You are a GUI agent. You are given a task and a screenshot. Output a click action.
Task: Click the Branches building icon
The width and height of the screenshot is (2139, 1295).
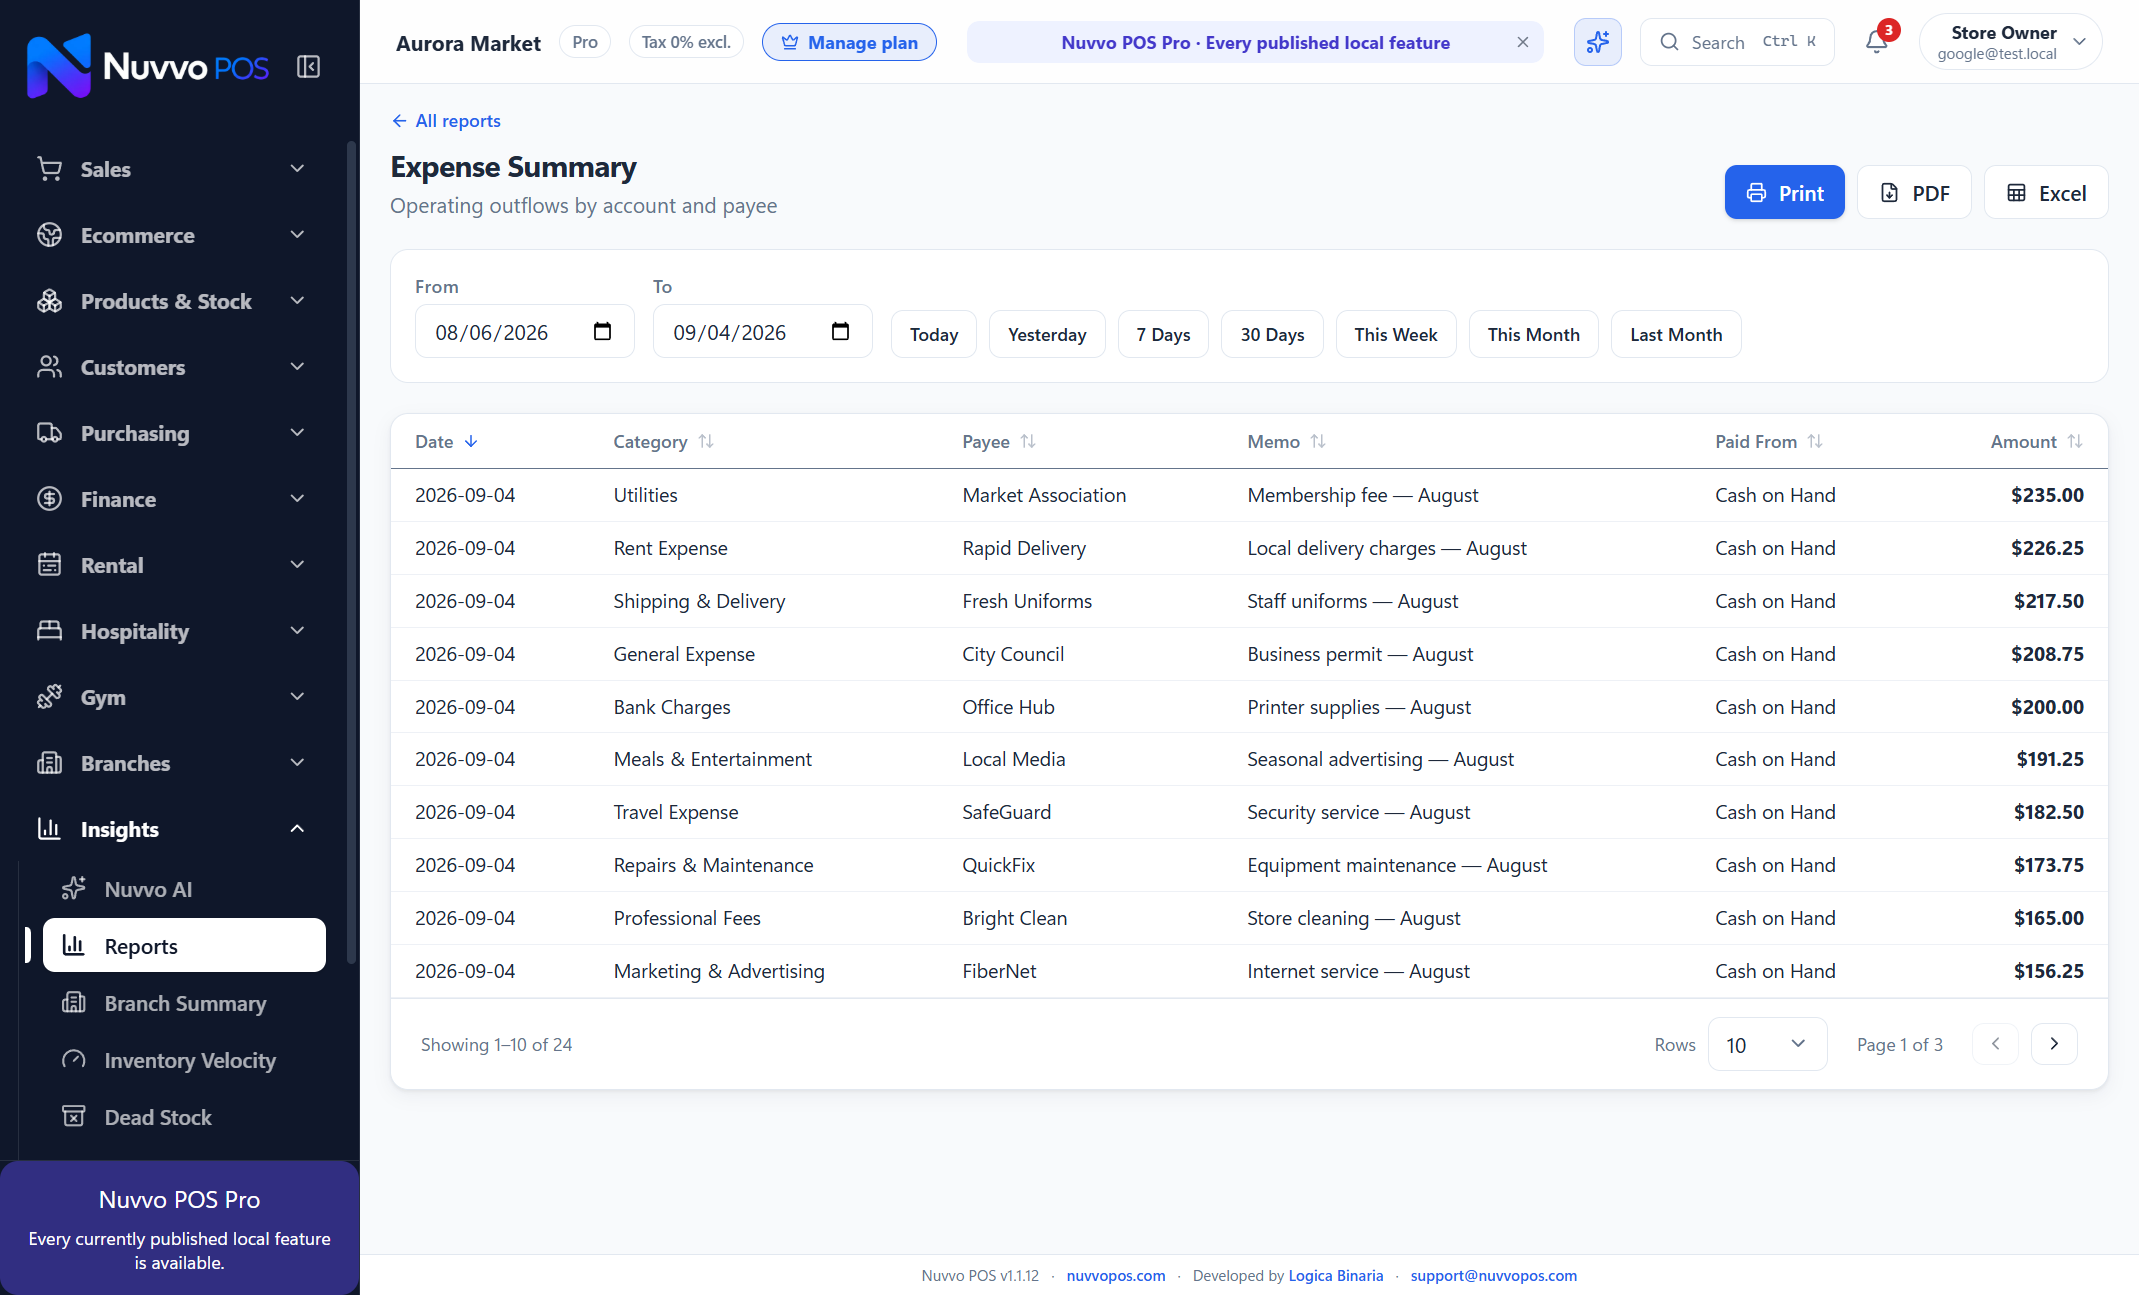click(49, 763)
